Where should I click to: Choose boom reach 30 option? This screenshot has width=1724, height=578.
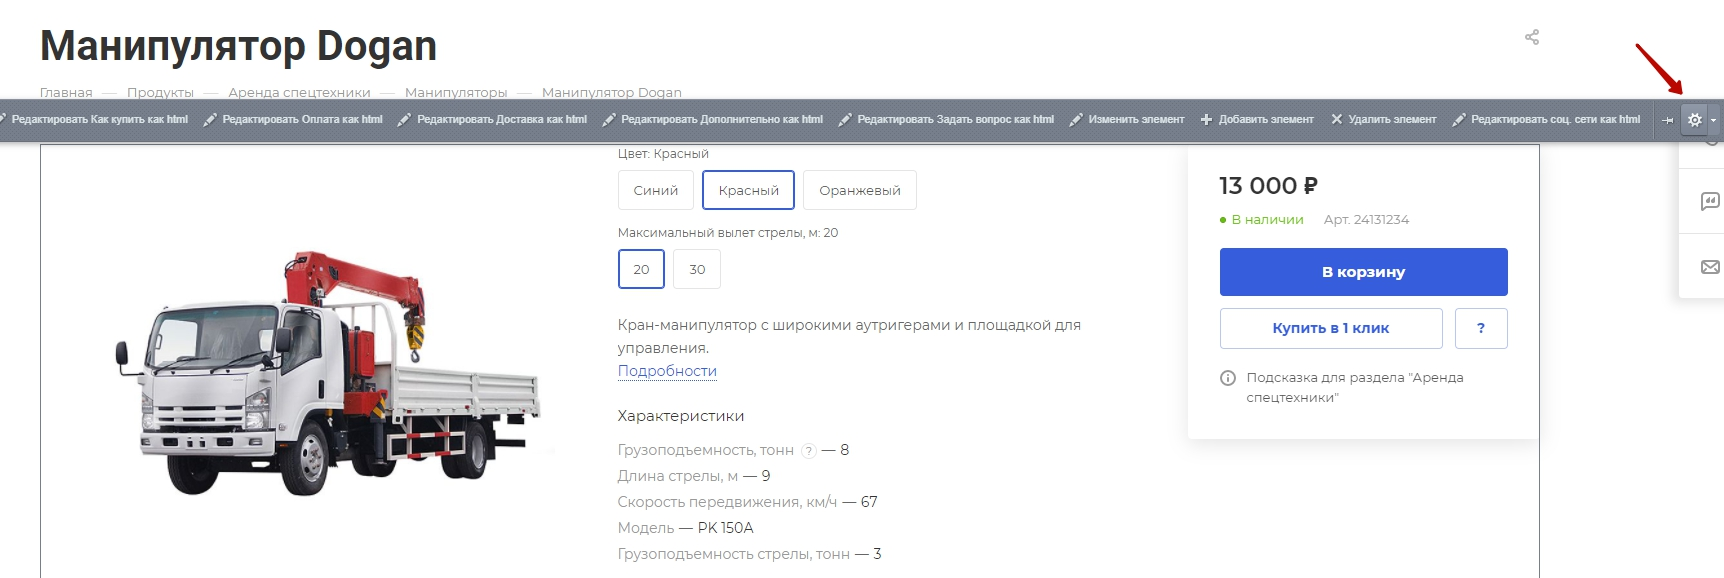(697, 269)
